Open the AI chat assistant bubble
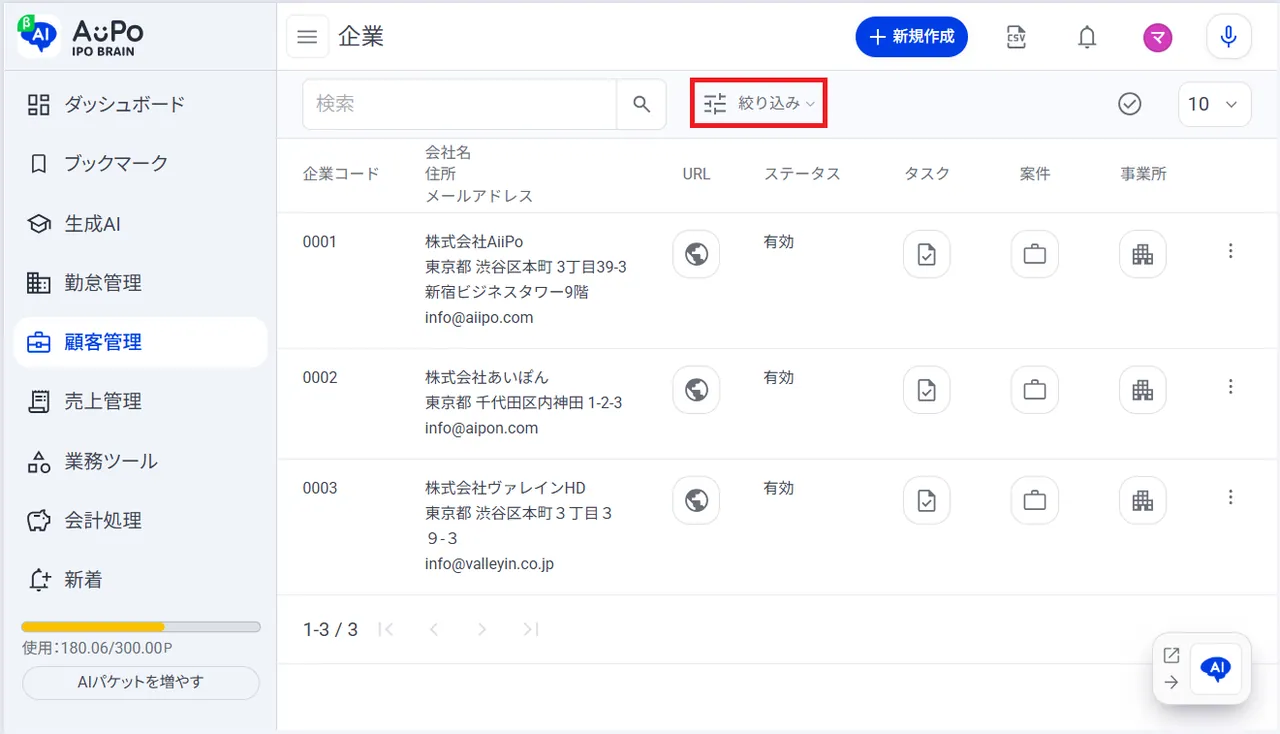 click(x=1216, y=669)
